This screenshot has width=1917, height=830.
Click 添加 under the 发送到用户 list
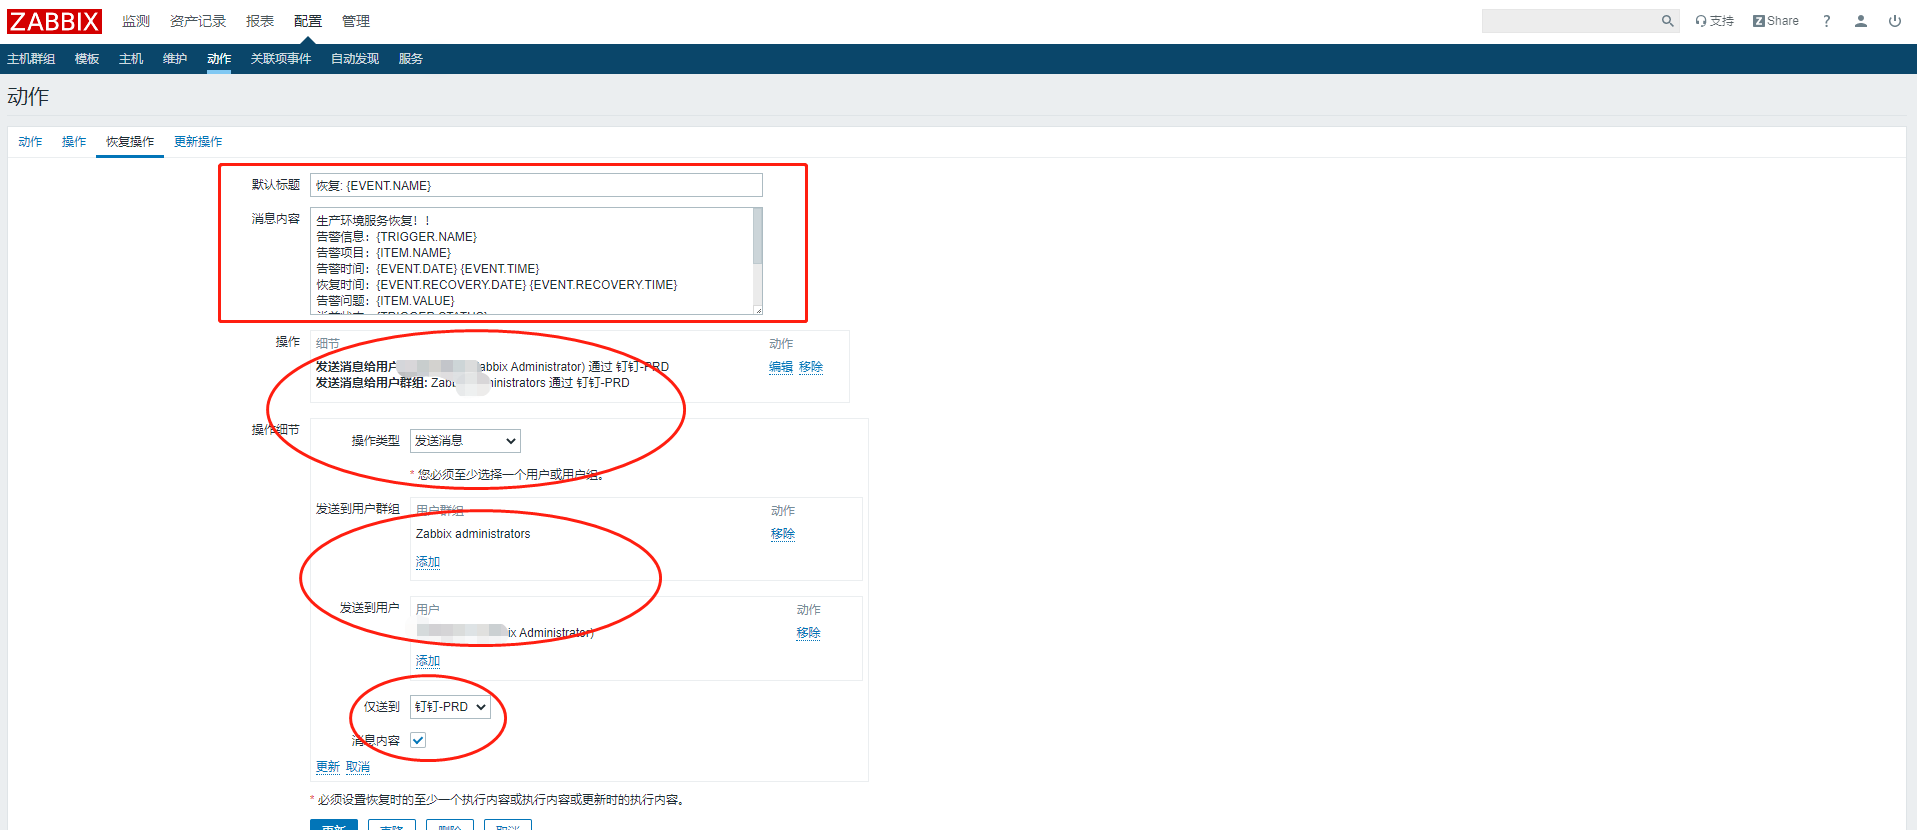coord(428,661)
